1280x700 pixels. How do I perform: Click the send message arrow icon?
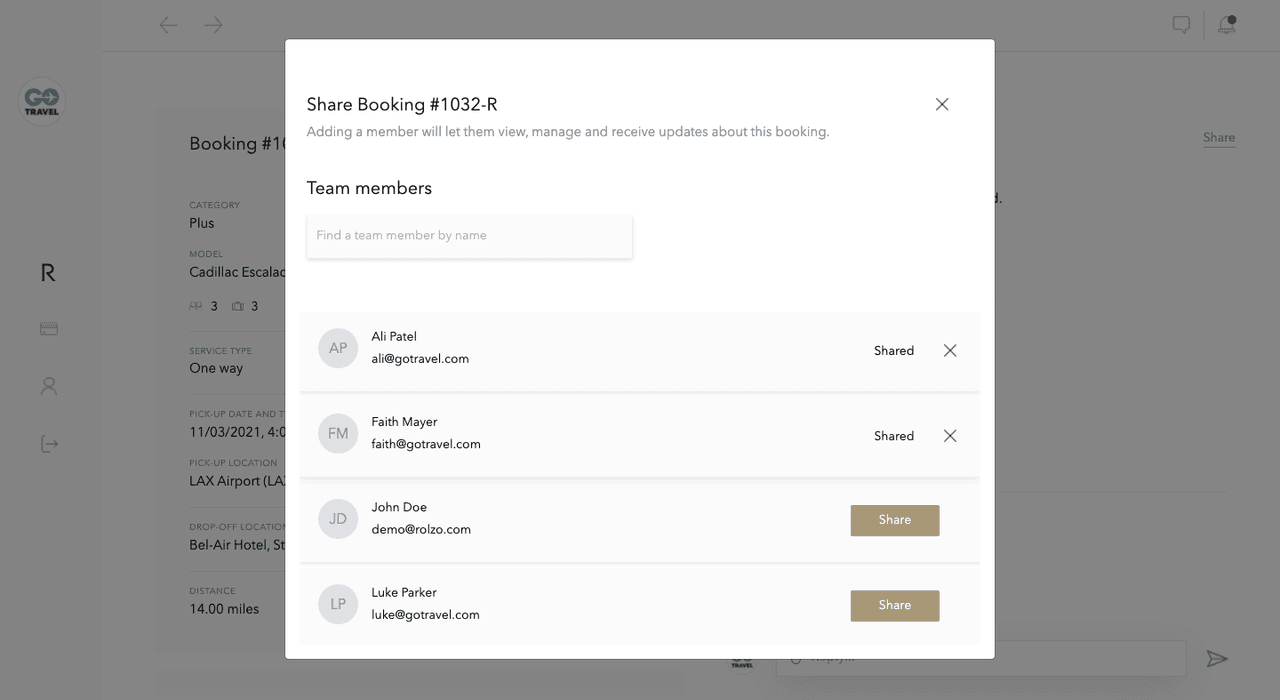(1216, 658)
